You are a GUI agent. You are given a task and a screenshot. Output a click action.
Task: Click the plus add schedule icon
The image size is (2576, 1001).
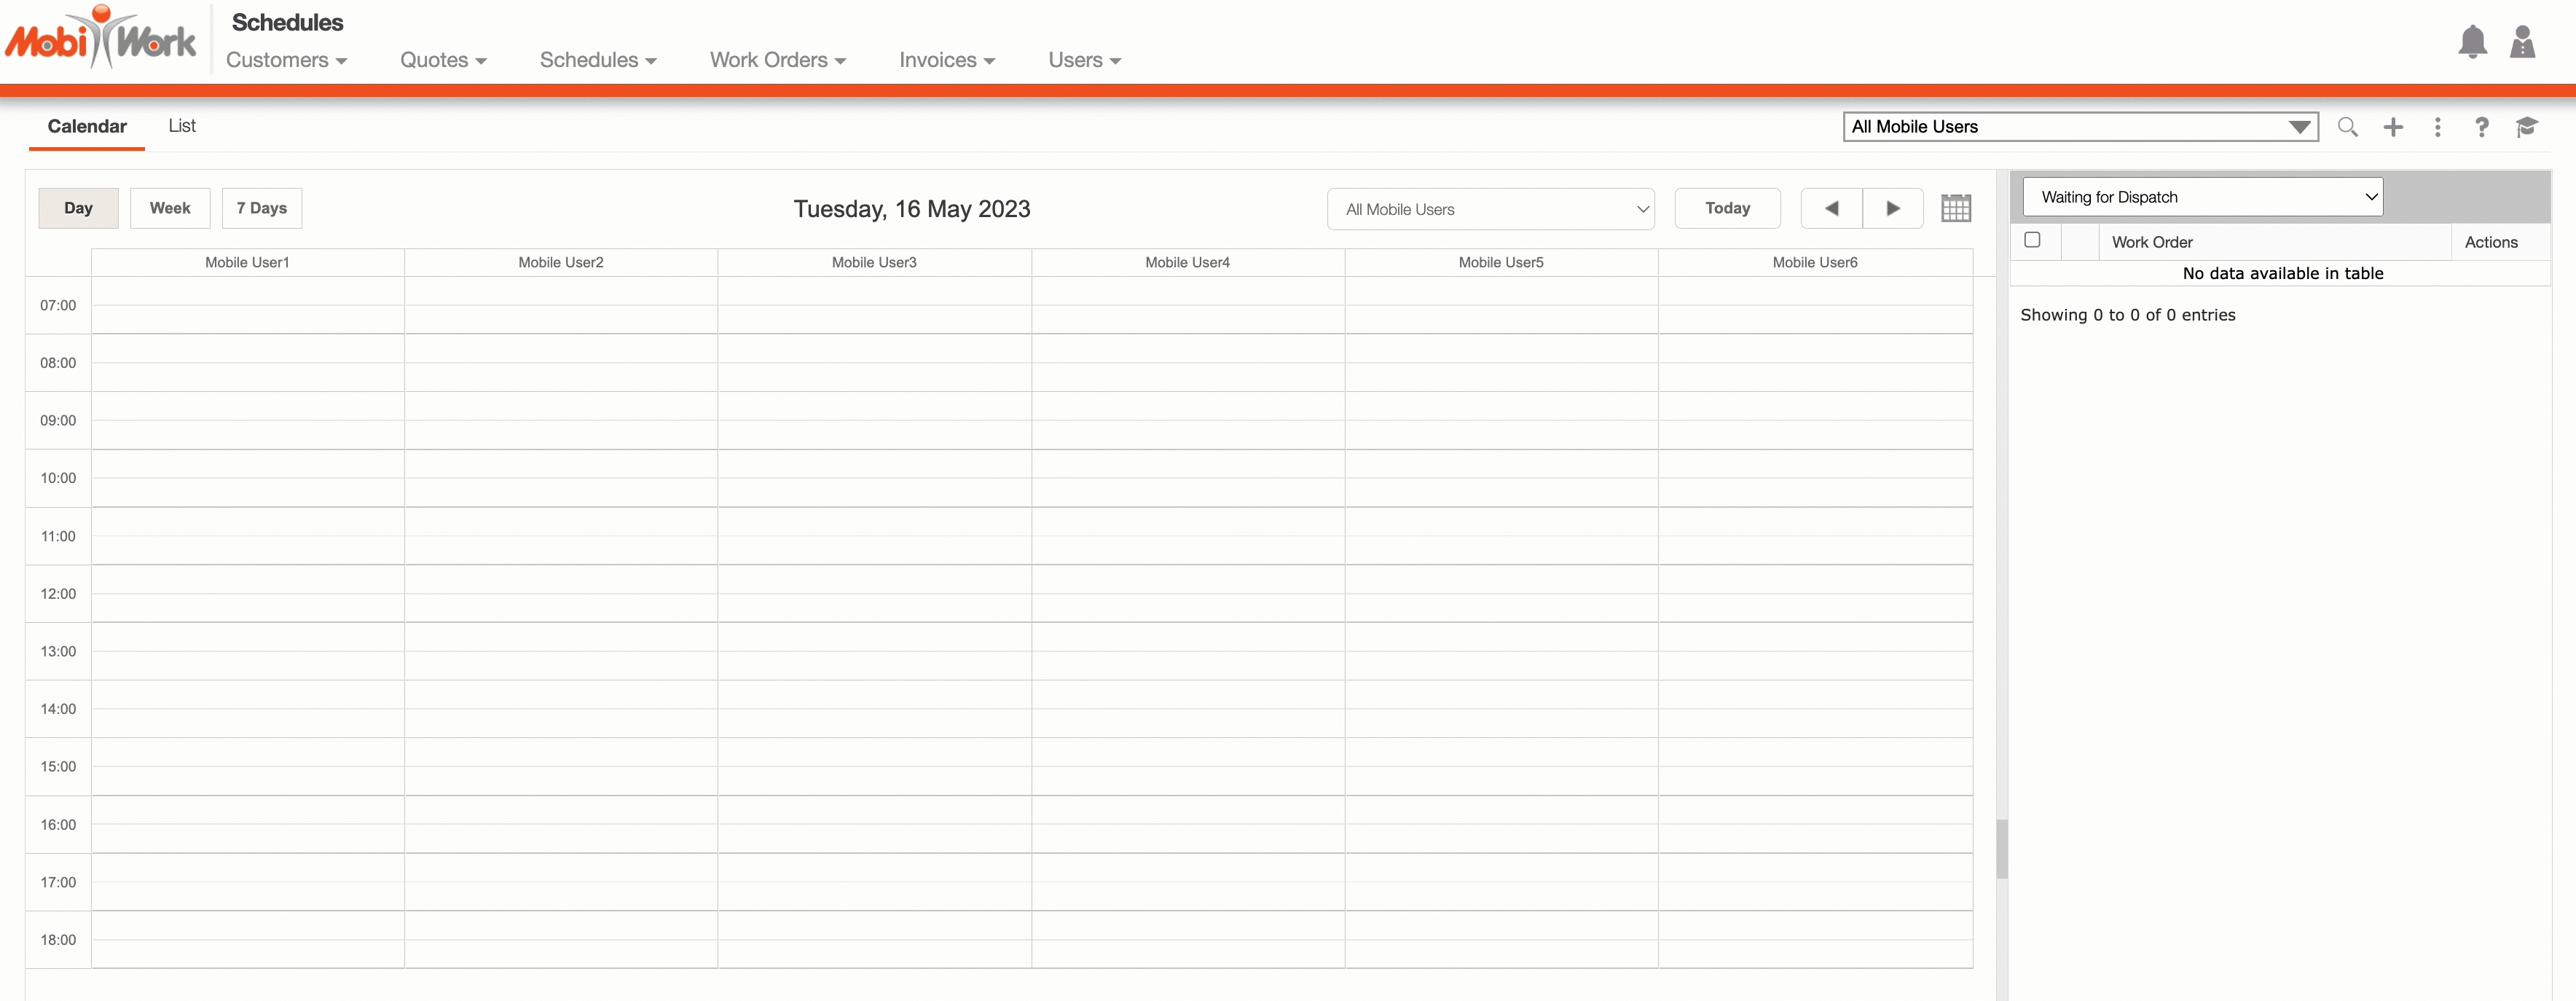click(x=2393, y=127)
